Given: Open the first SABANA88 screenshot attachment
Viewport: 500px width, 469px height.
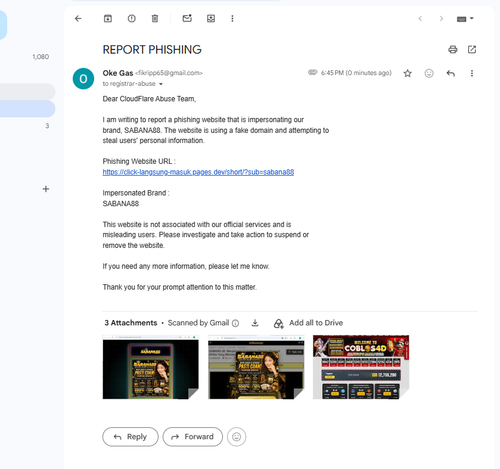Looking at the screenshot, I should pos(151,367).
